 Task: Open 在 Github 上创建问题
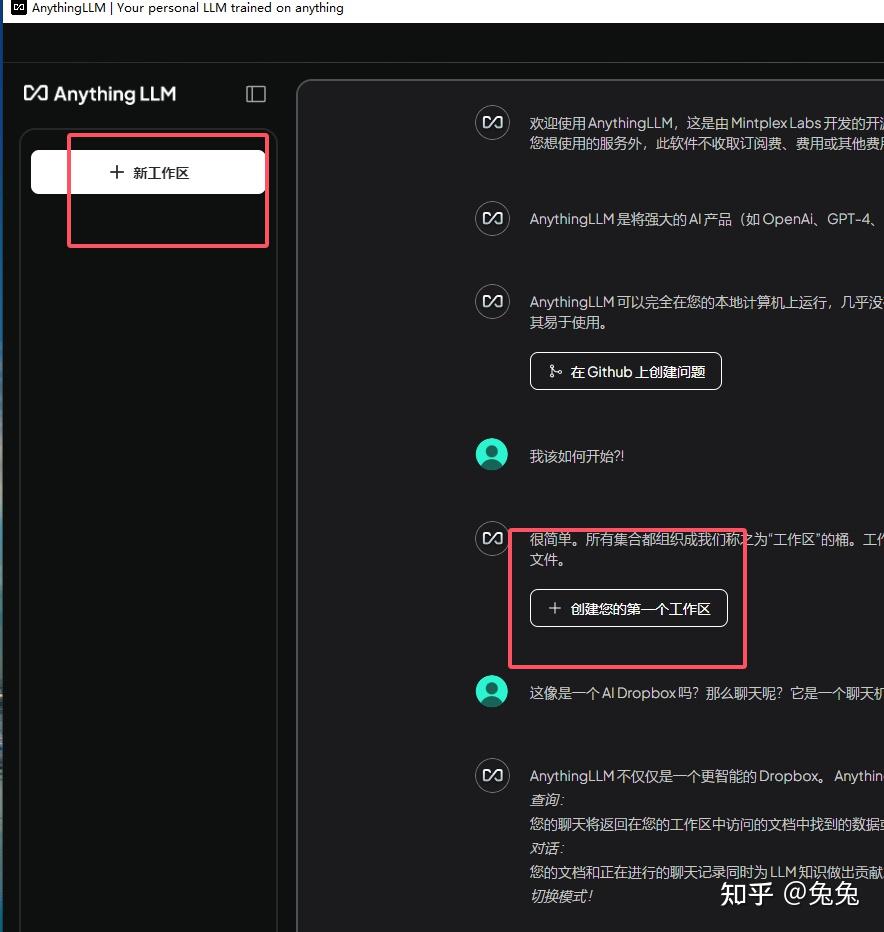625,371
